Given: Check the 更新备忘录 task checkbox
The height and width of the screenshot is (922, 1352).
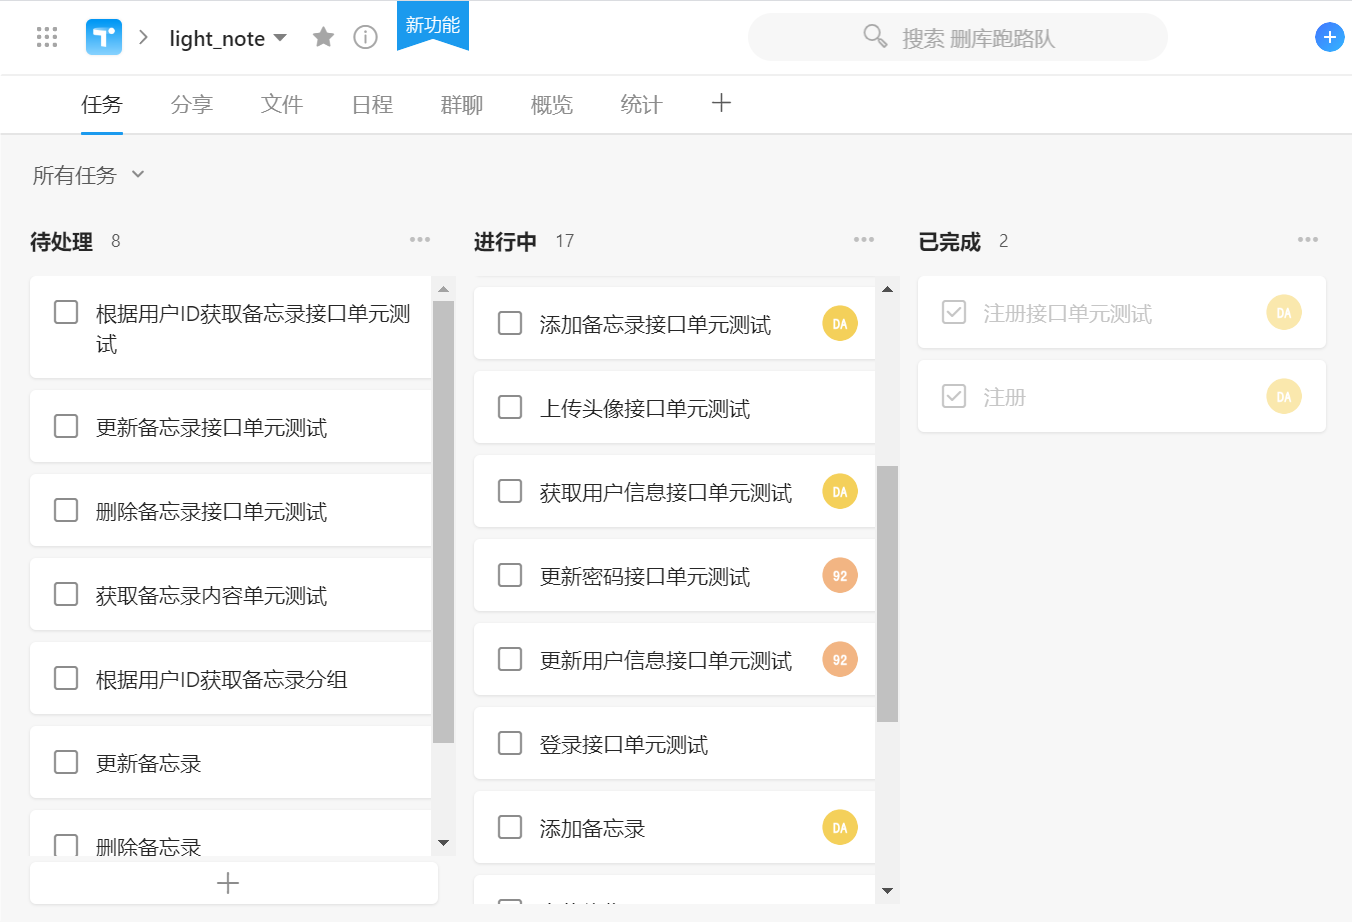Looking at the screenshot, I should click(x=66, y=762).
